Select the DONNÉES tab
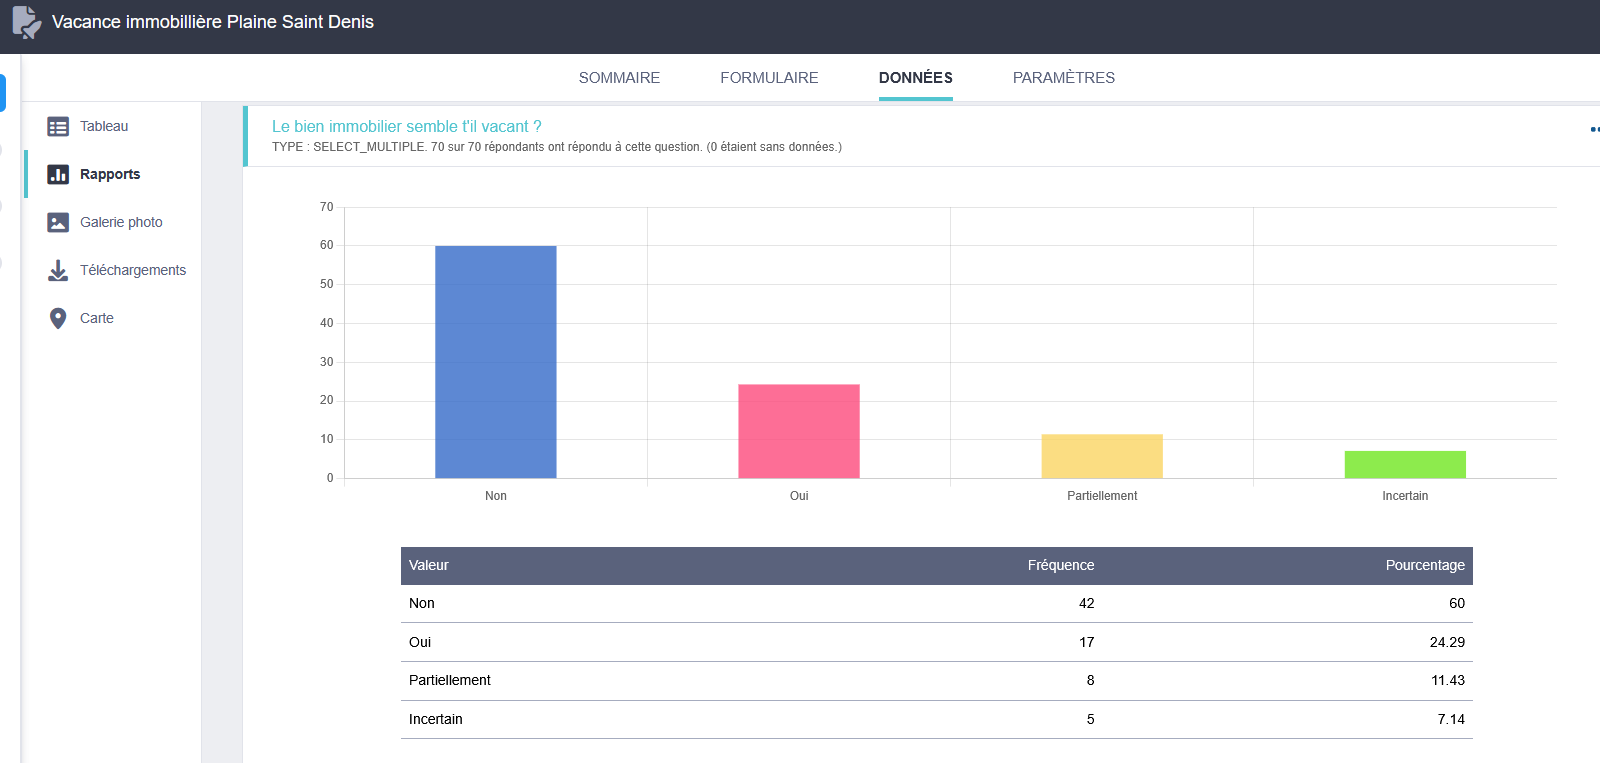 pyautogui.click(x=915, y=78)
